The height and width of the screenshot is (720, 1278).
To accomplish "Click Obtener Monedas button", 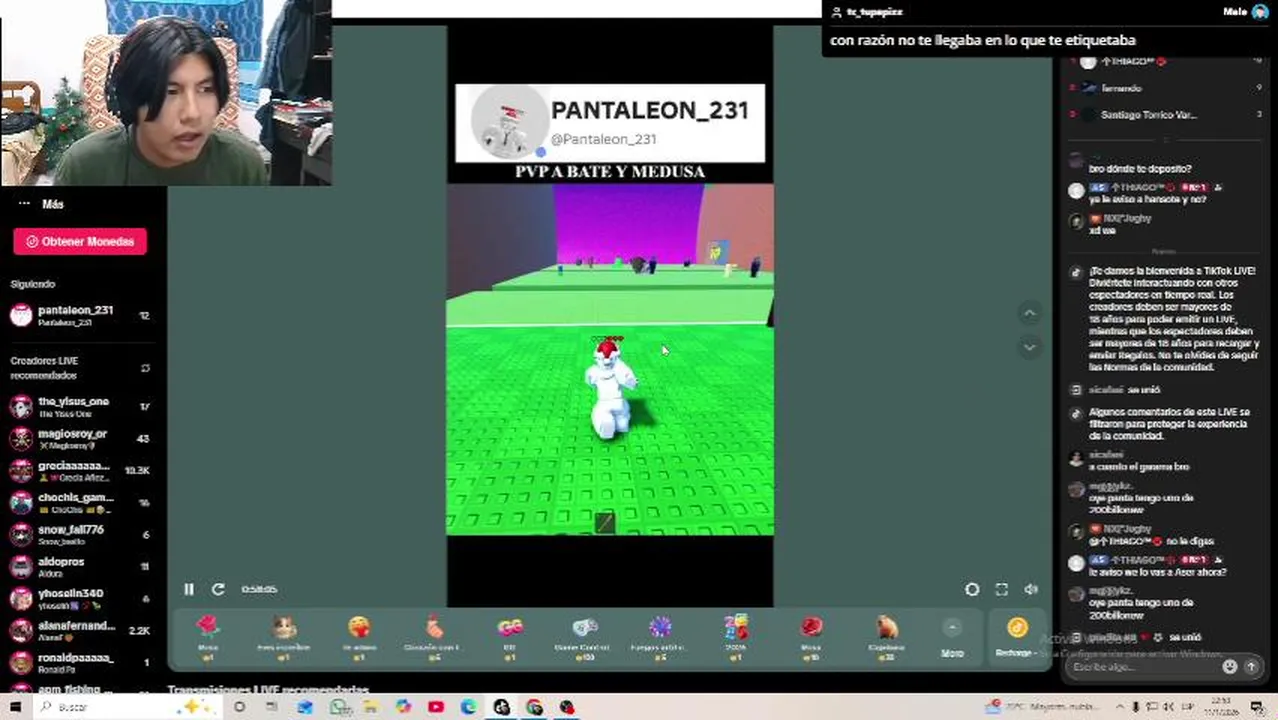I will [80, 241].
